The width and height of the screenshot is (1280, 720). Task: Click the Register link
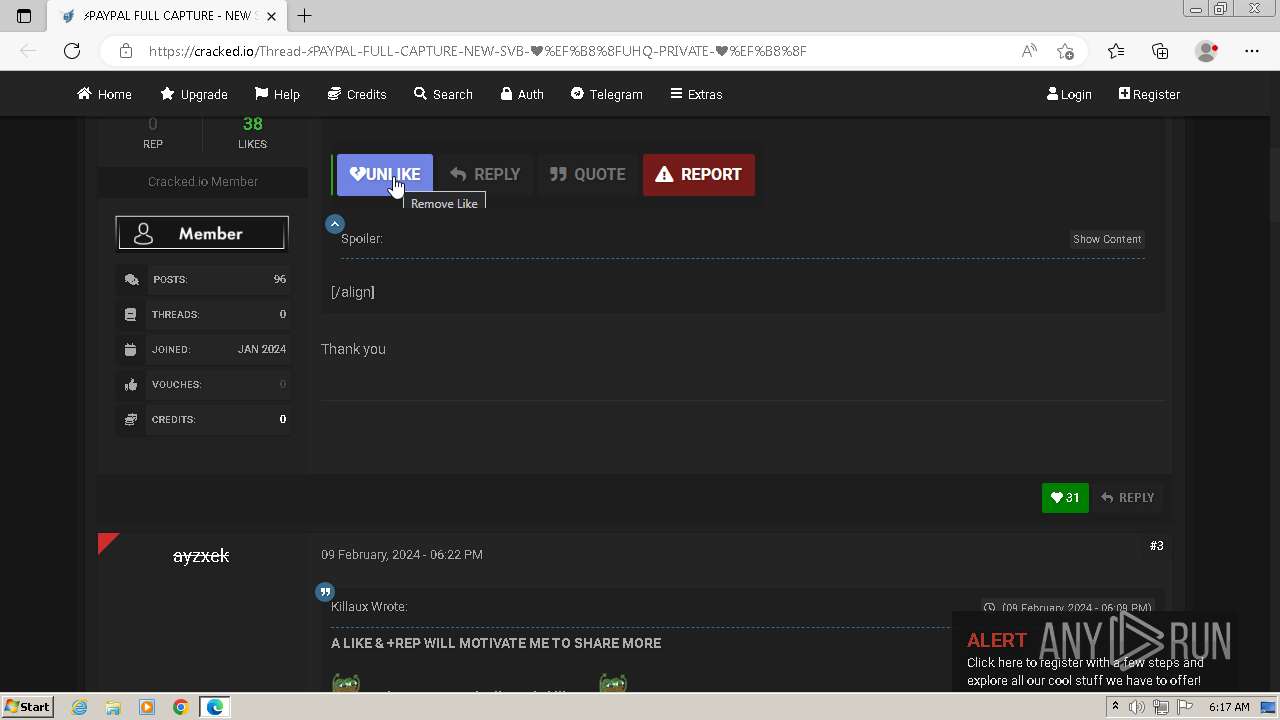pos(1149,94)
